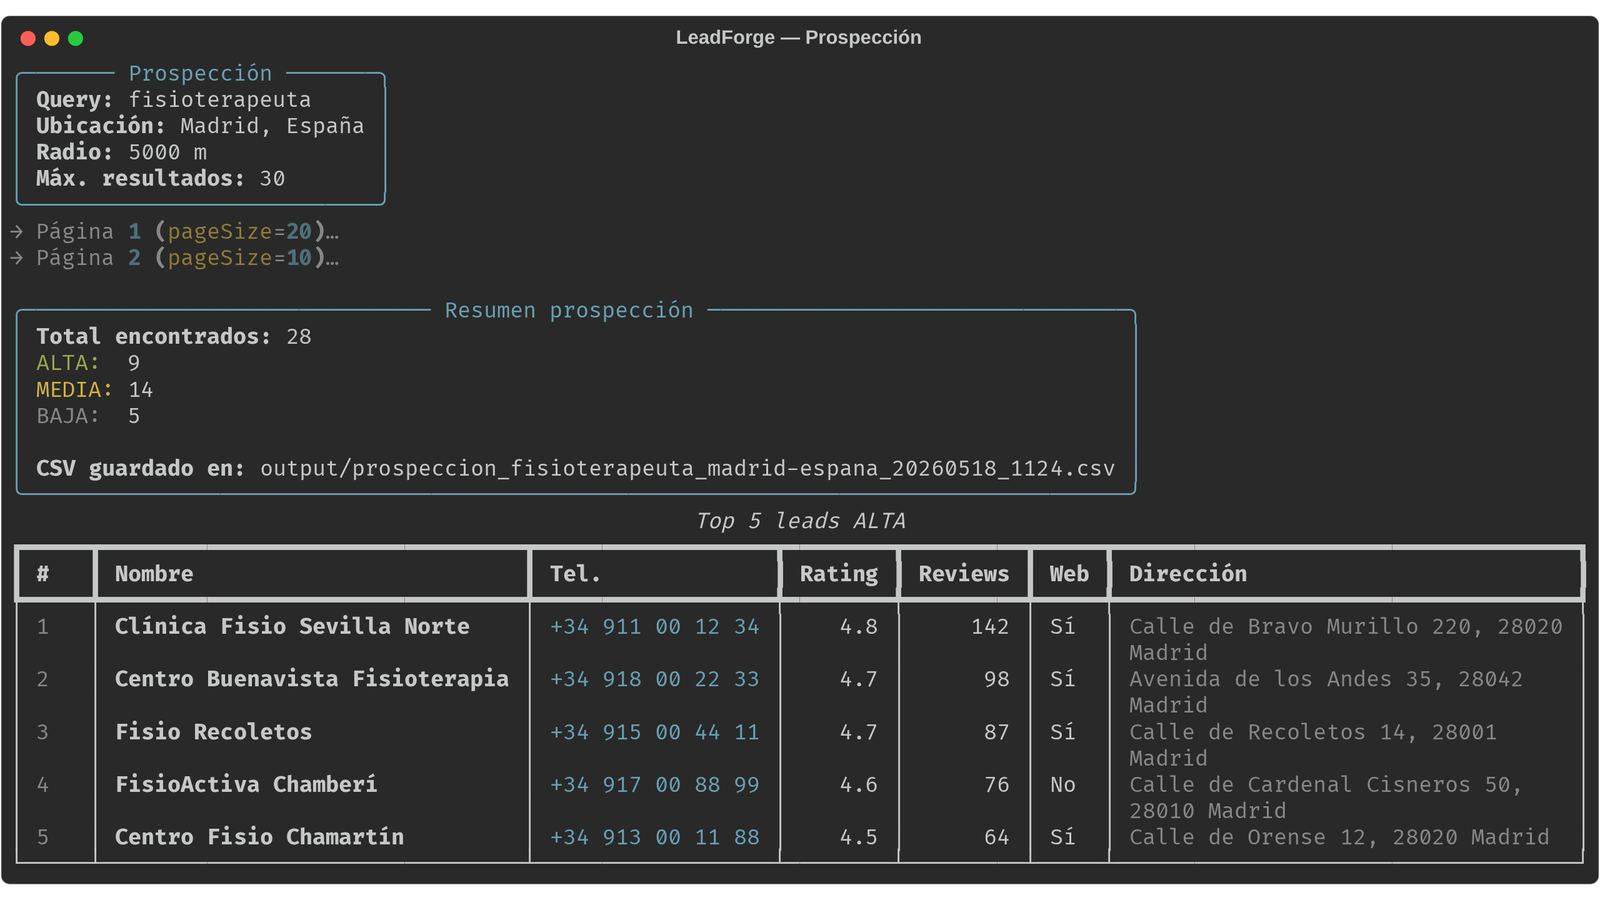
Task: Click the Resumen prospección panel title
Action: click(569, 310)
